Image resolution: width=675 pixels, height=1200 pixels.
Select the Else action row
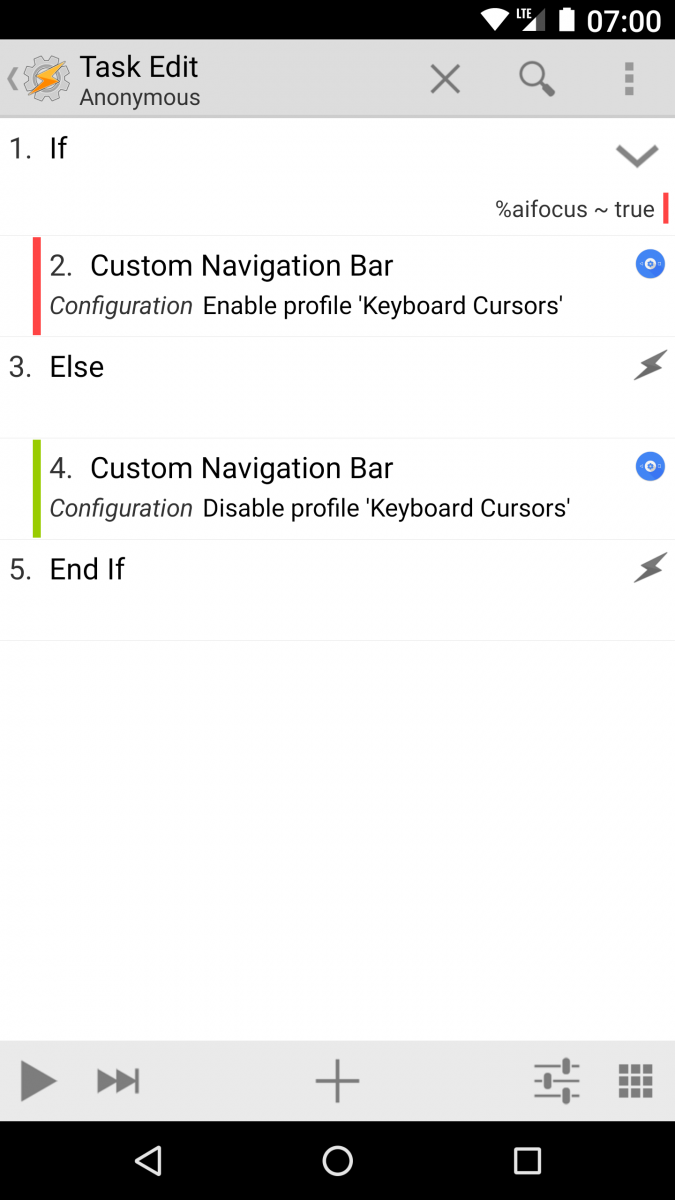(300, 366)
